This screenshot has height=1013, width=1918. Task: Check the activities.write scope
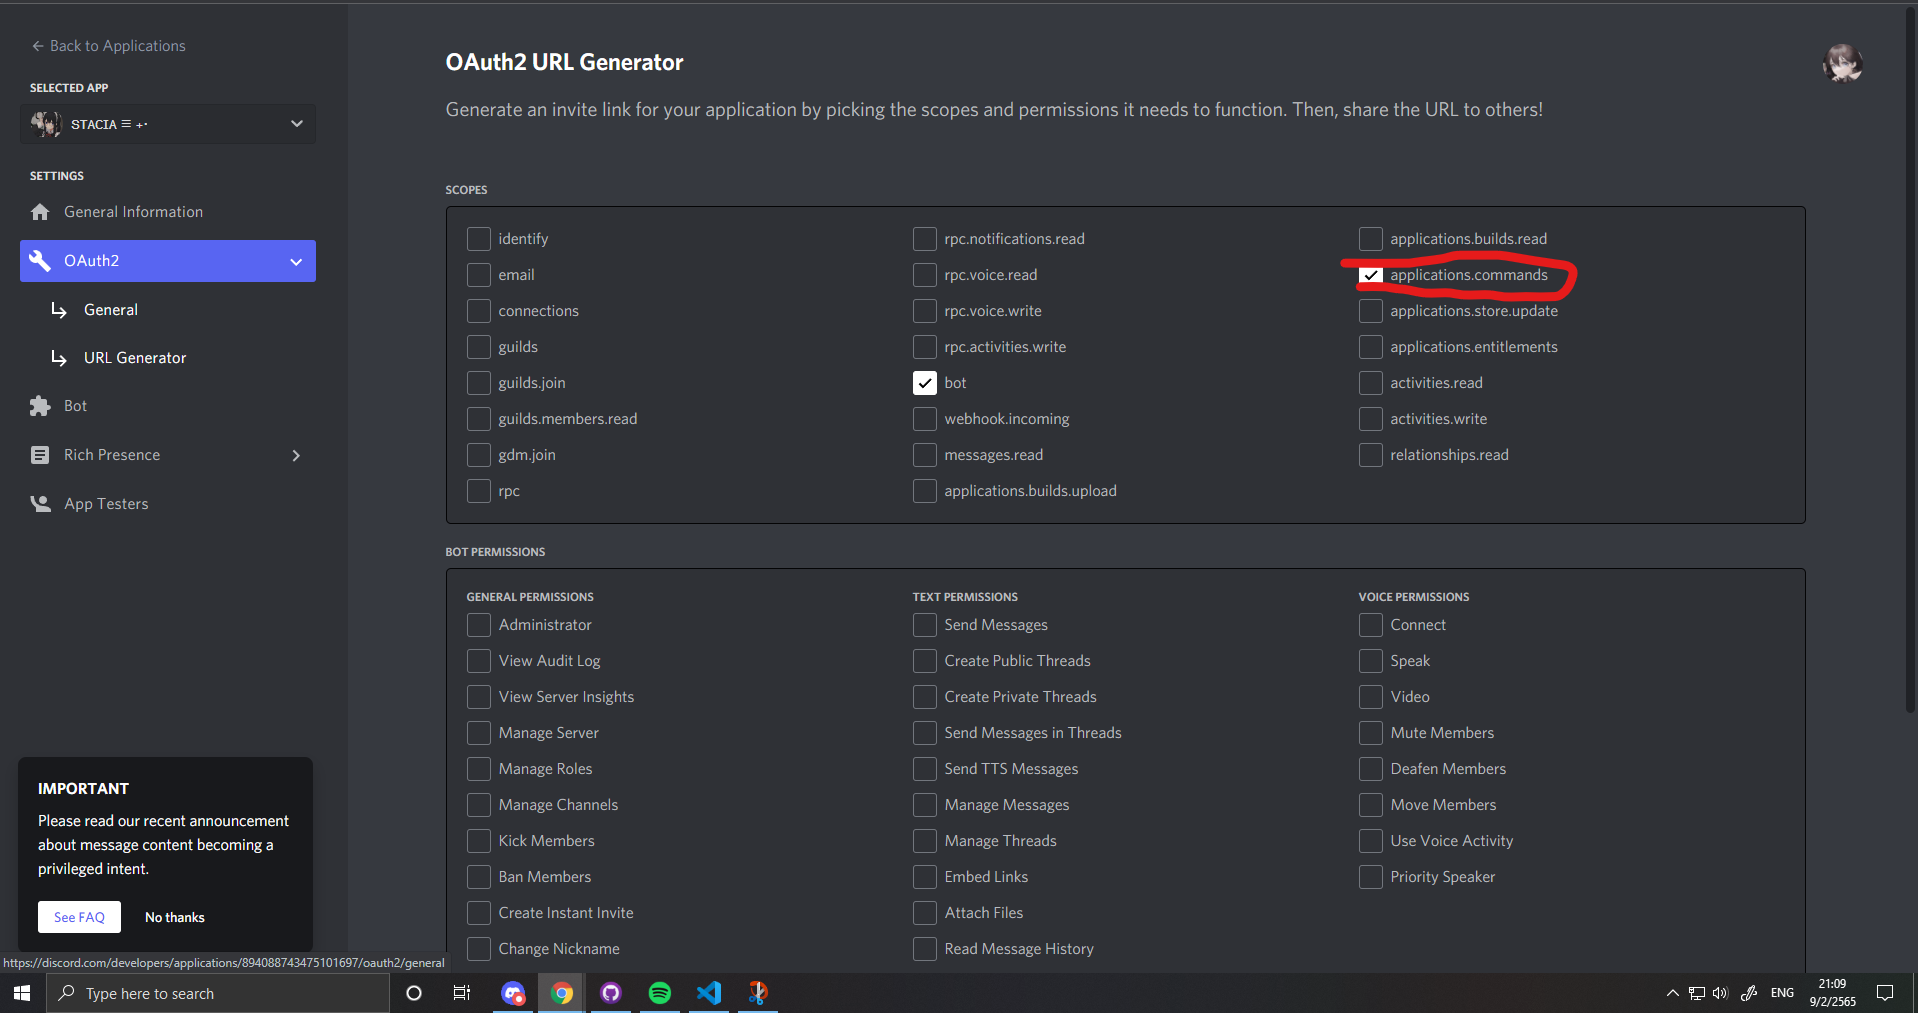coord(1371,419)
